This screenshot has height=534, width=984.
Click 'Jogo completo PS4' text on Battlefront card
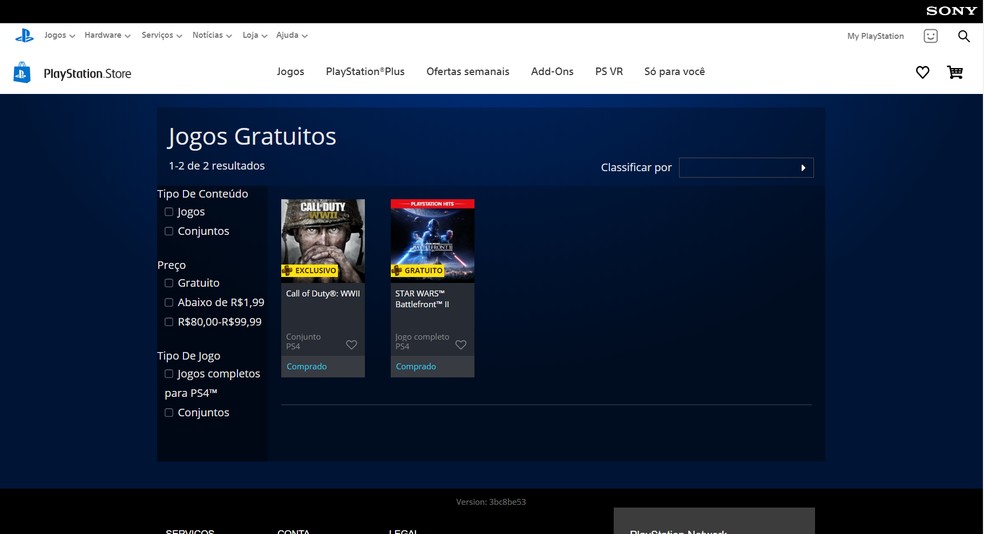(x=422, y=341)
